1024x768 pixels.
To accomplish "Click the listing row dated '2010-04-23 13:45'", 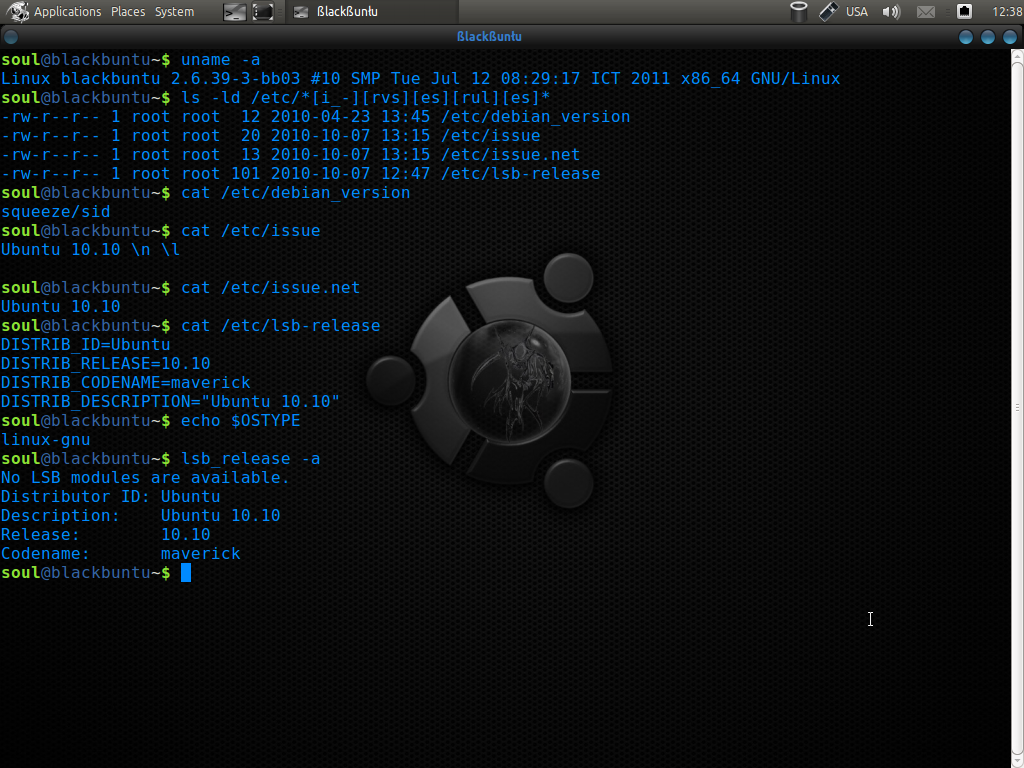I will pos(315,116).
